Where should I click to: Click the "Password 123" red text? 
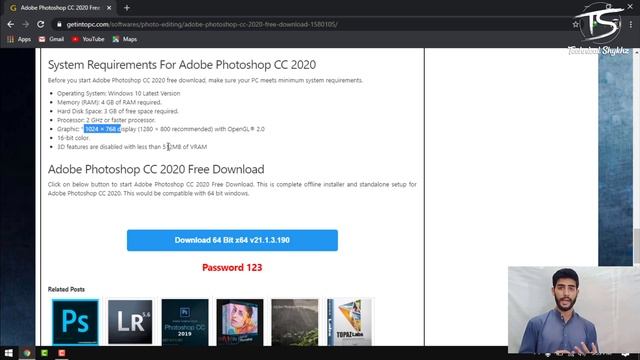(x=232, y=268)
